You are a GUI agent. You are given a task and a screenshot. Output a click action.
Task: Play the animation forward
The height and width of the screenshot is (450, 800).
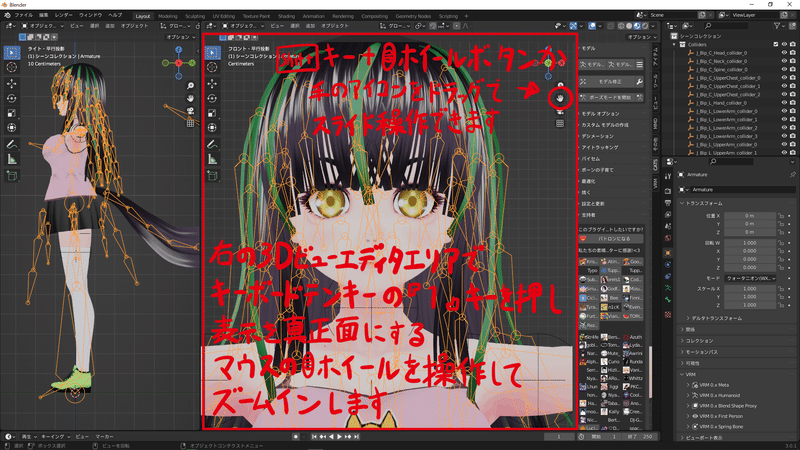coord(339,437)
